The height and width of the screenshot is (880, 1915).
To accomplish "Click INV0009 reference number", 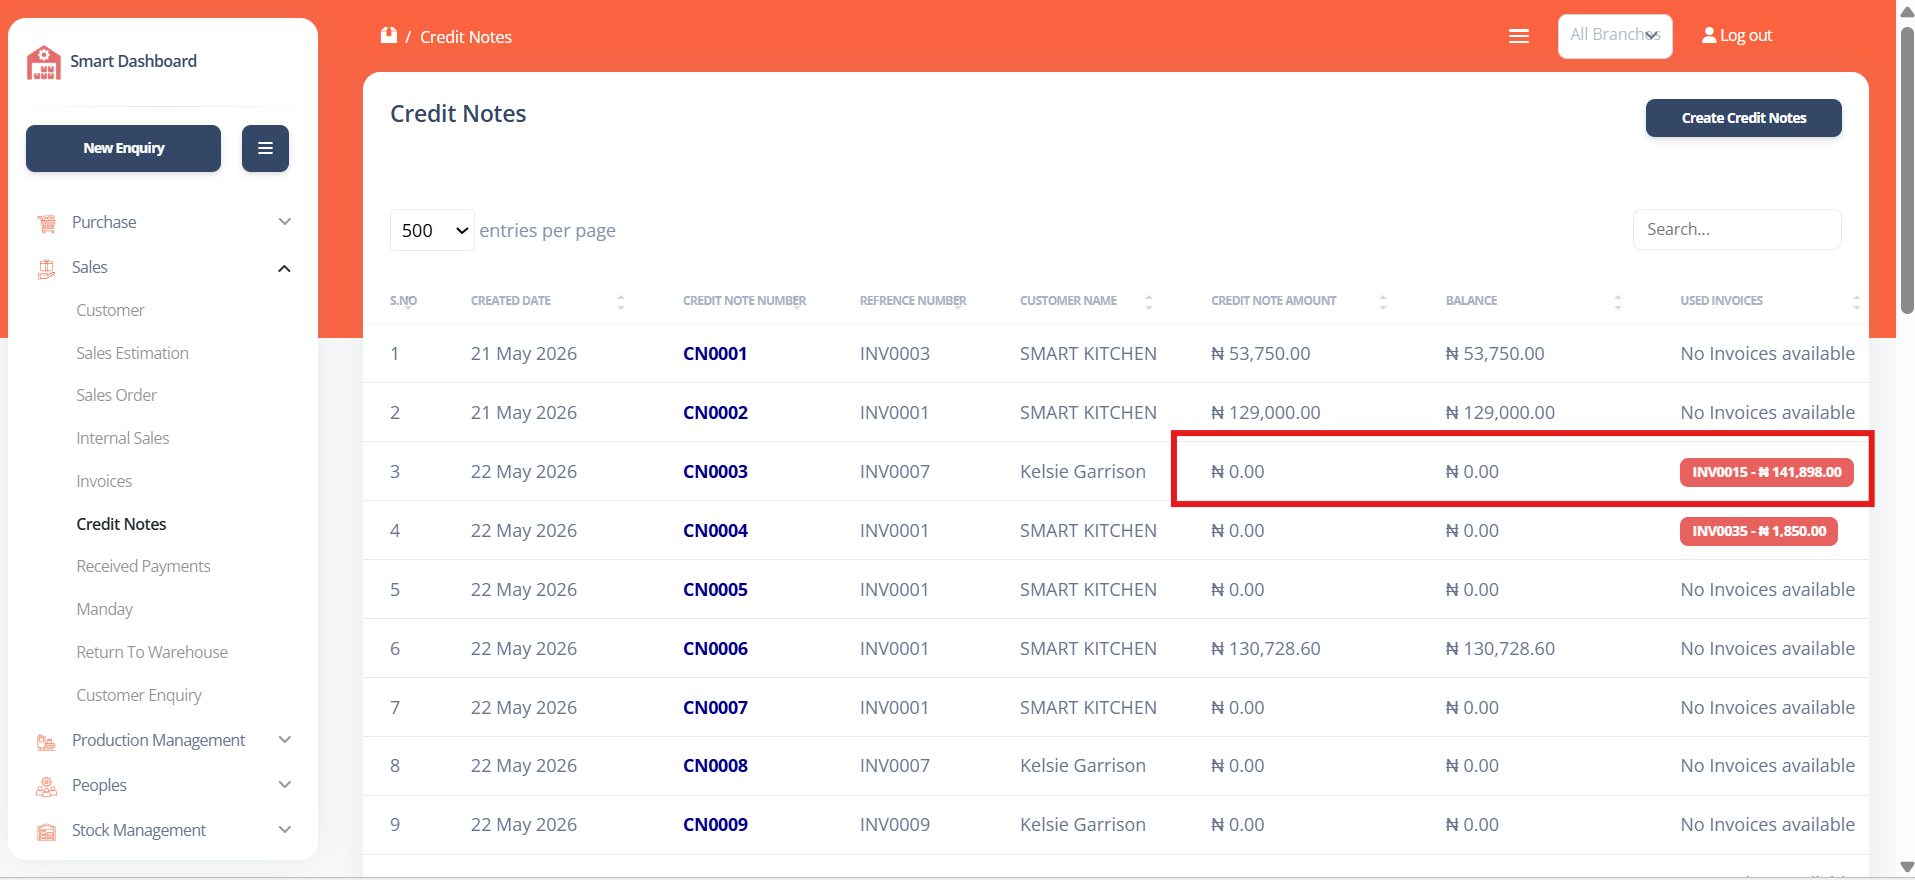I will [x=894, y=824].
